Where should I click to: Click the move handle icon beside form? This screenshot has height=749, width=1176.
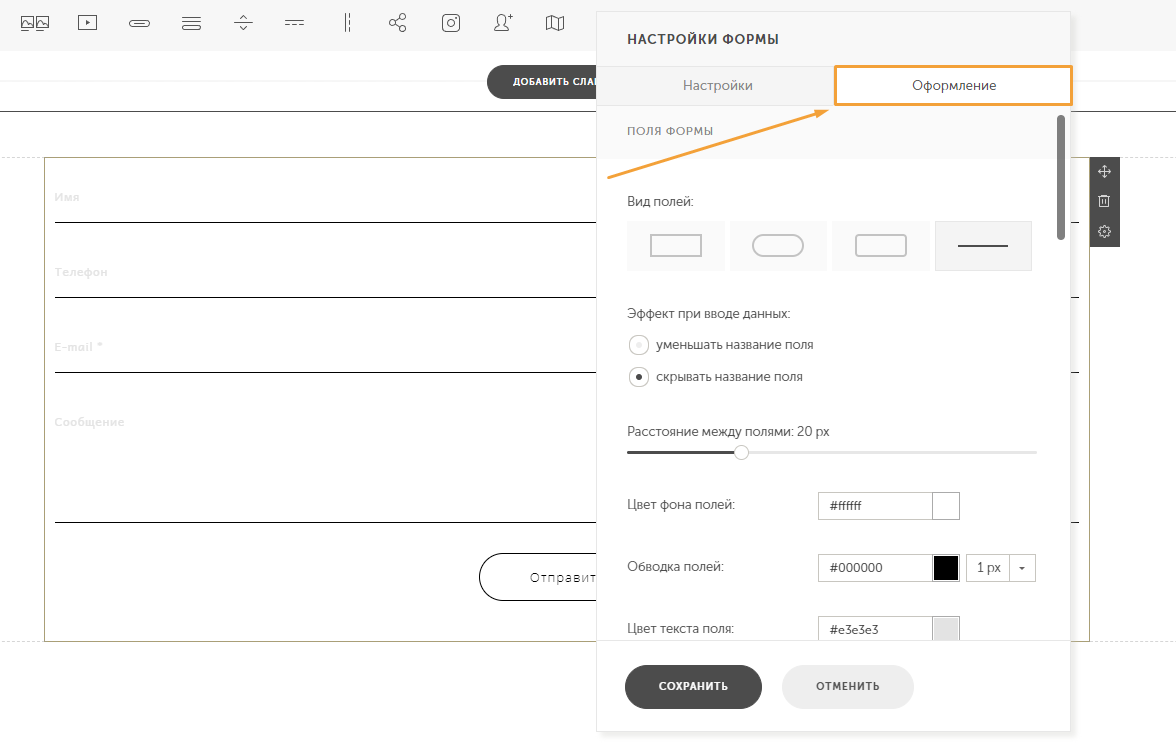tap(1104, 171)
